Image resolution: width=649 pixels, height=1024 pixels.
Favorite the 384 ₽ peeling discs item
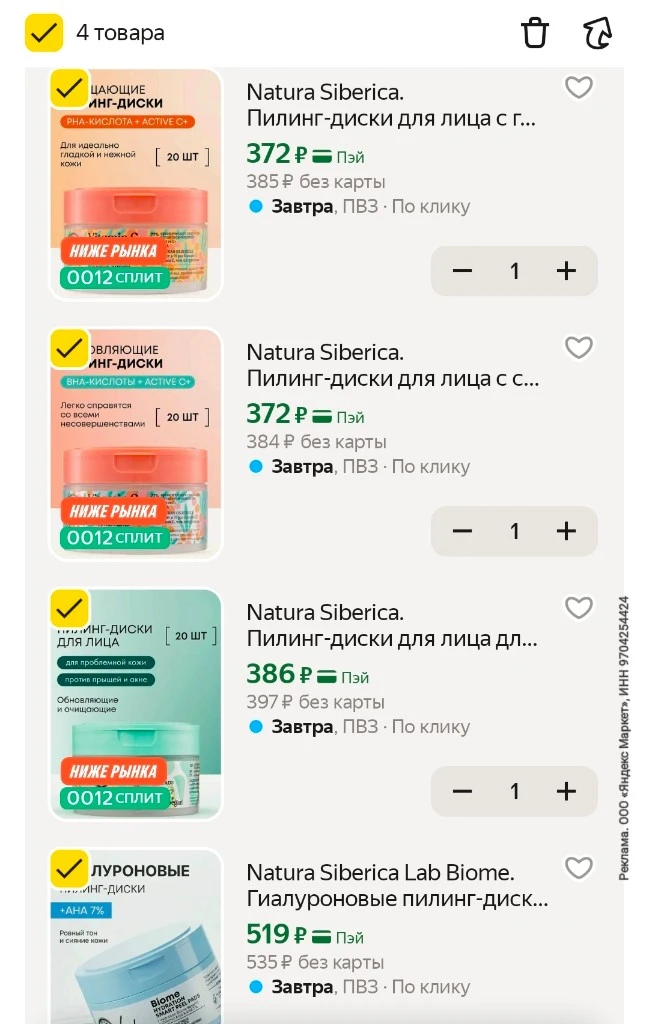[x=578, y=347]
